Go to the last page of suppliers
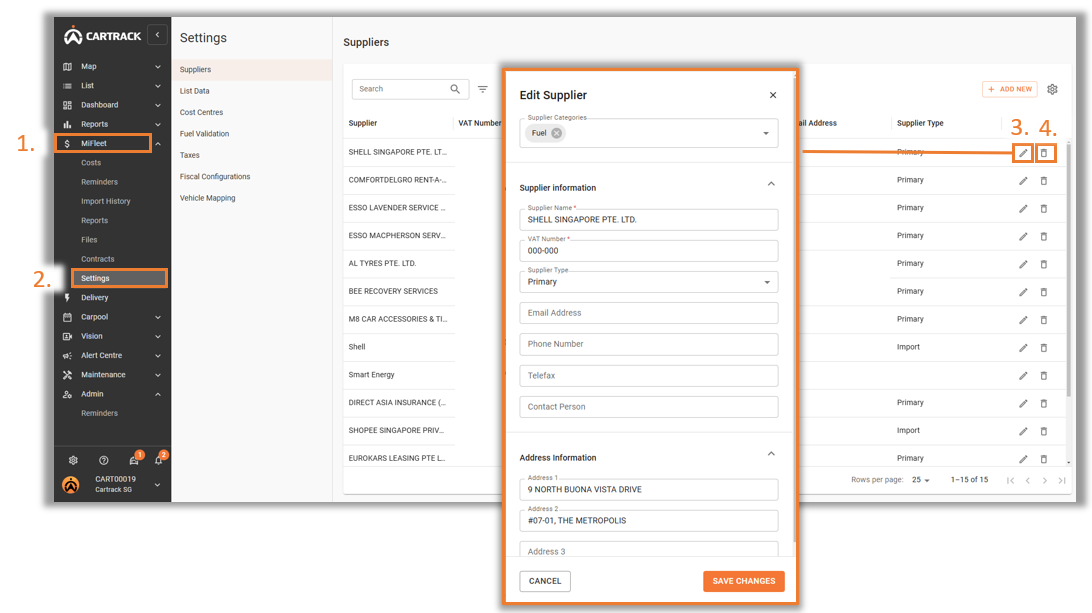The height and width of the screenshot is (613, 1092). pyautogui.click(x=1062, y=481)
